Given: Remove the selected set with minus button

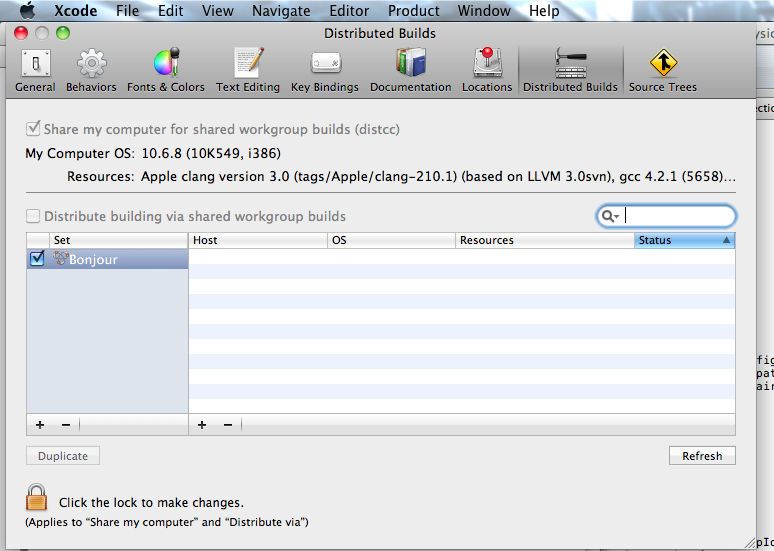Looking at the screenshot, I should [66, 425].
